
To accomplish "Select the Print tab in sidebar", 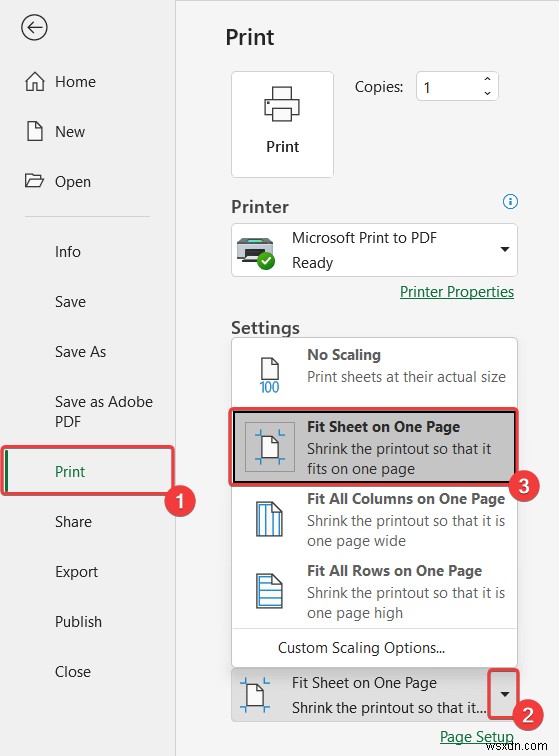I will coord(70,471).
